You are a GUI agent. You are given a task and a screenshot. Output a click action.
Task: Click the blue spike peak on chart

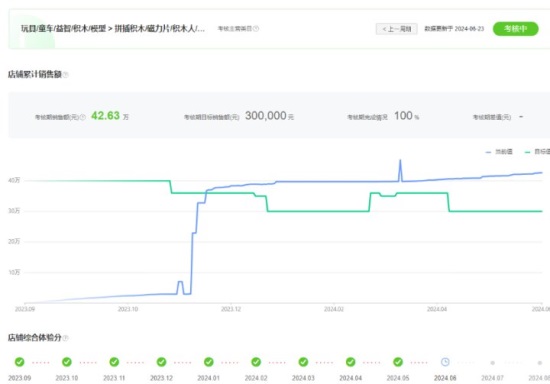pos(400,161)
